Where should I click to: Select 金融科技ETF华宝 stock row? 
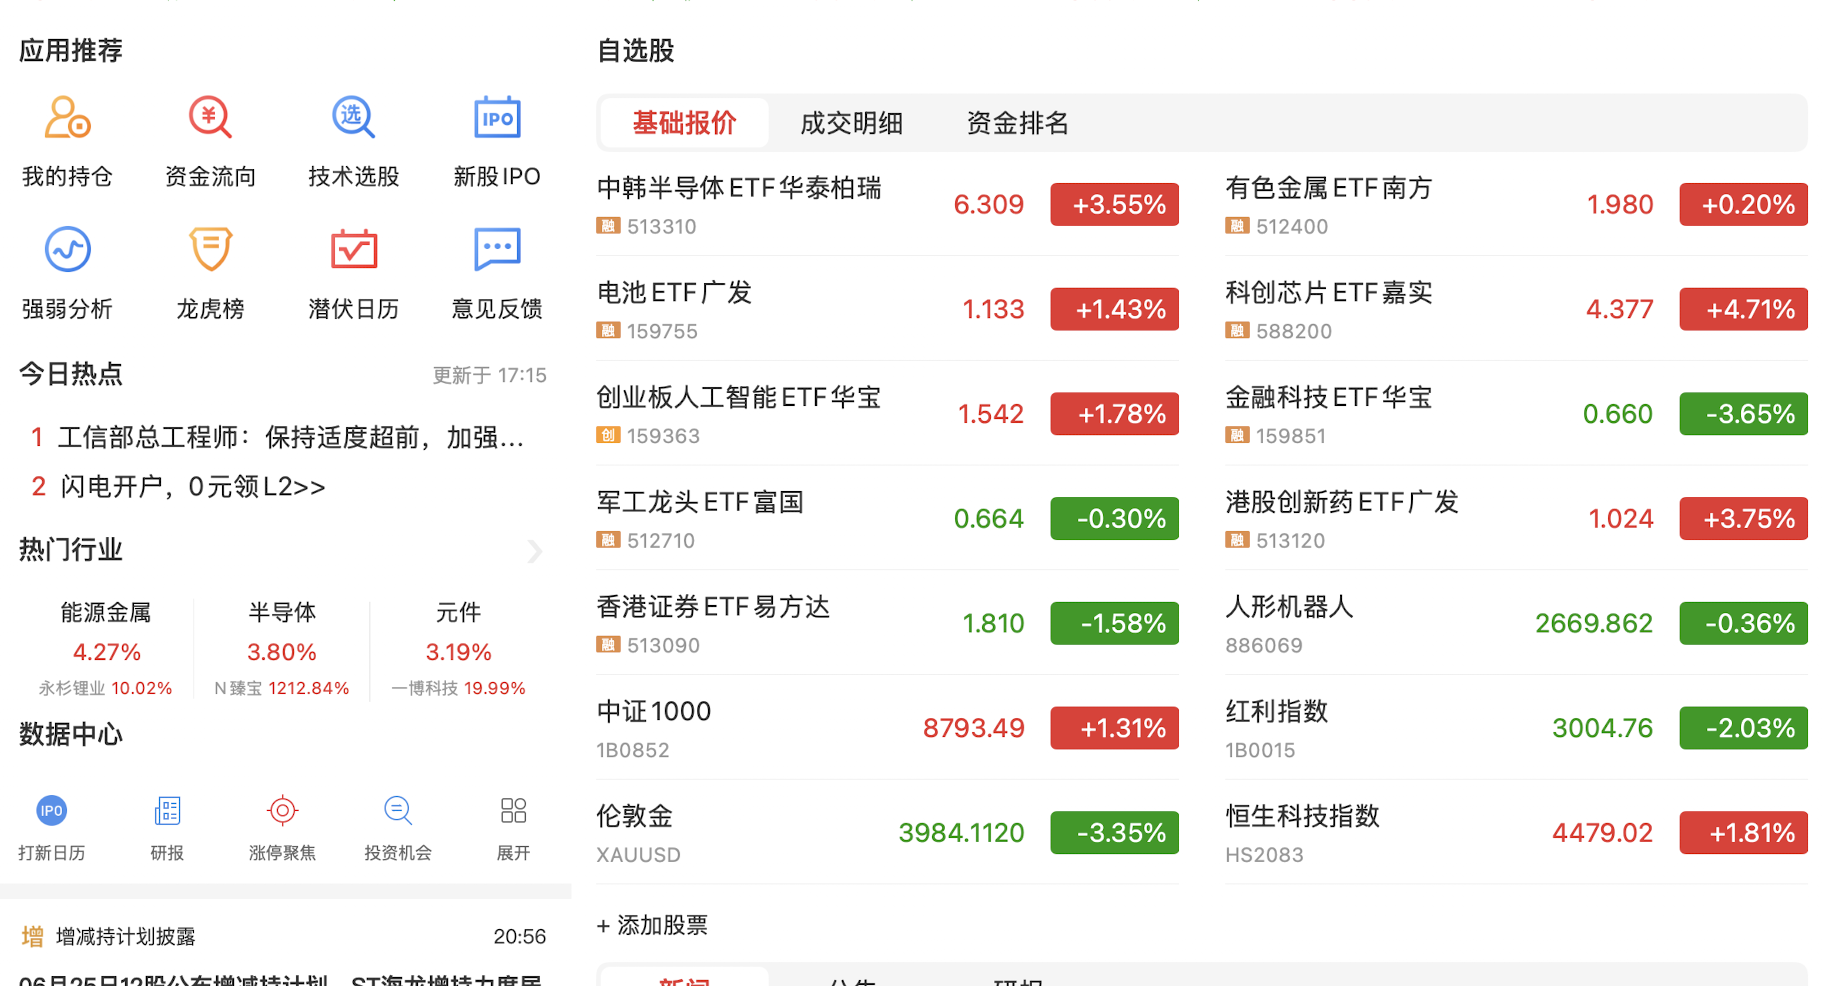tap(1516, 414)
